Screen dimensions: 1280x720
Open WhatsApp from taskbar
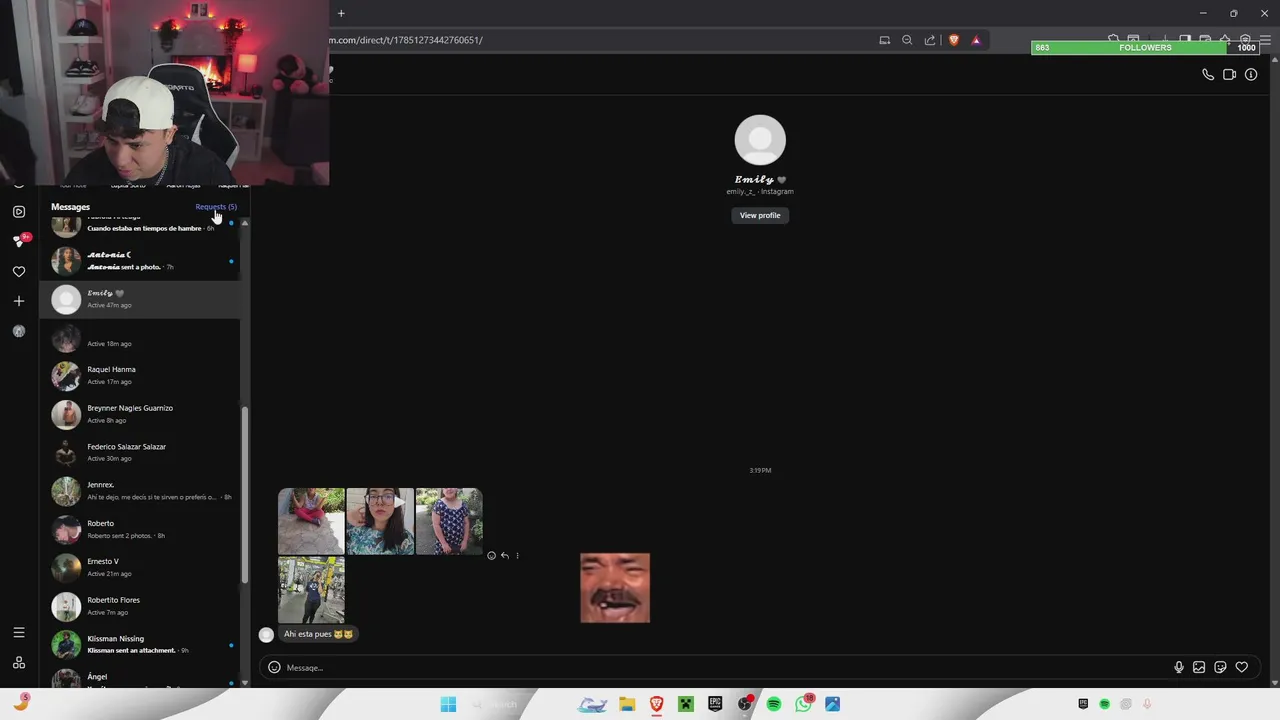click(x=804, y=704)
